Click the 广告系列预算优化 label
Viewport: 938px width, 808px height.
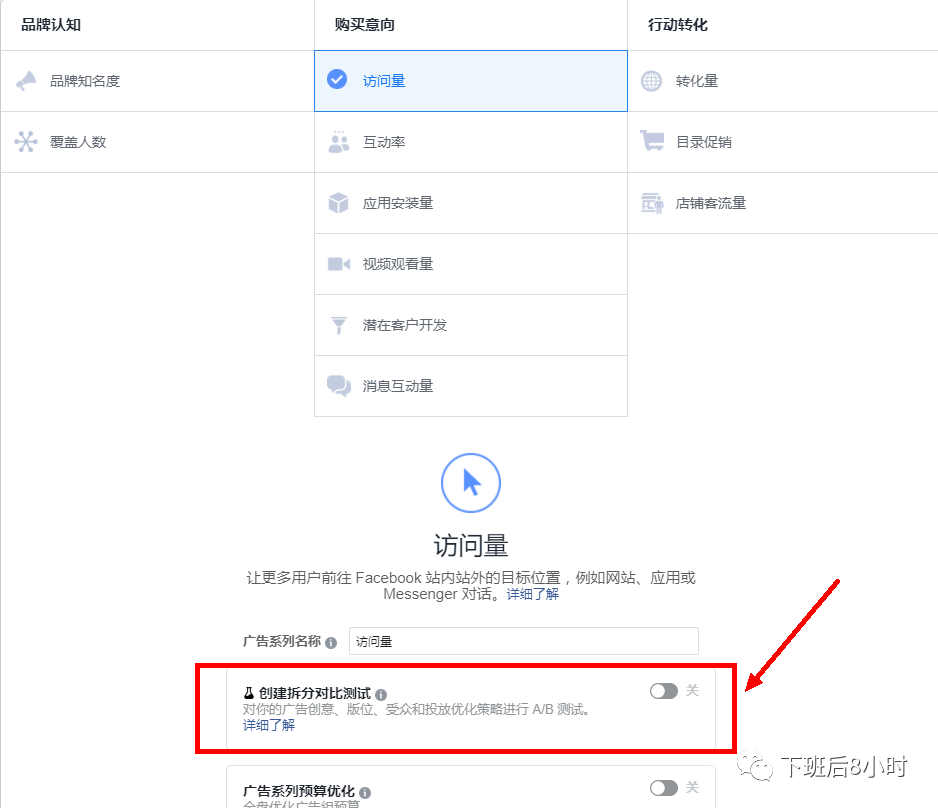click(x=299, y=791)
